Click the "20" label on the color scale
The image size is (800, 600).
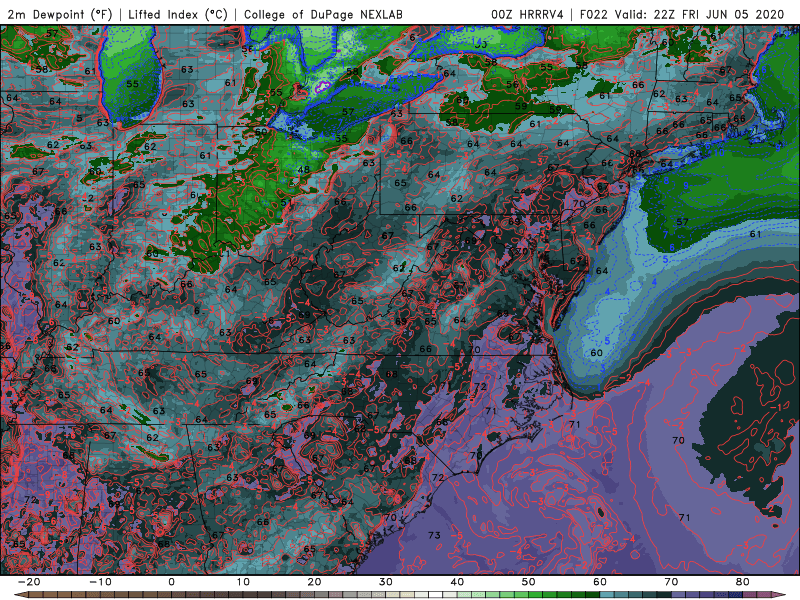point(314,582)
